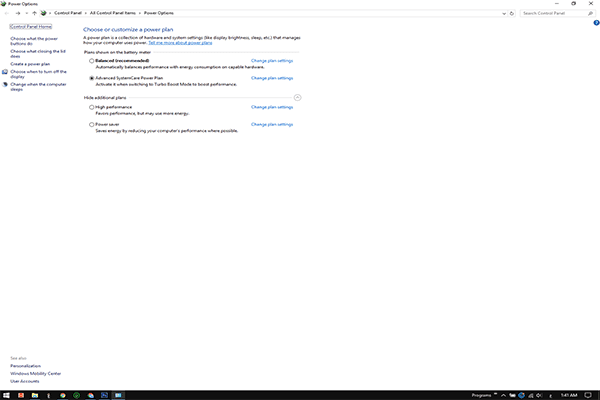
Task: Select the Power saver plan radio button
Action: [91, 124]
